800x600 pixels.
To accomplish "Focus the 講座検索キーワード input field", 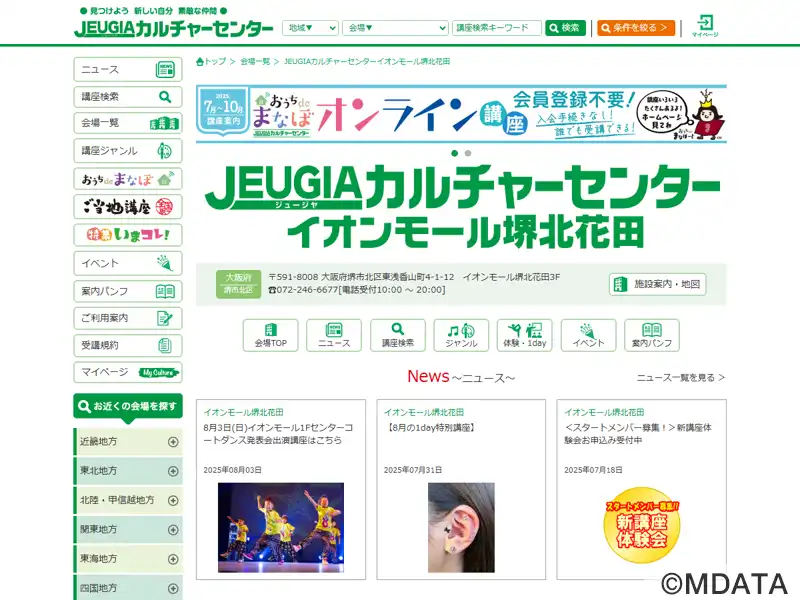I will [x=496, y=28].
